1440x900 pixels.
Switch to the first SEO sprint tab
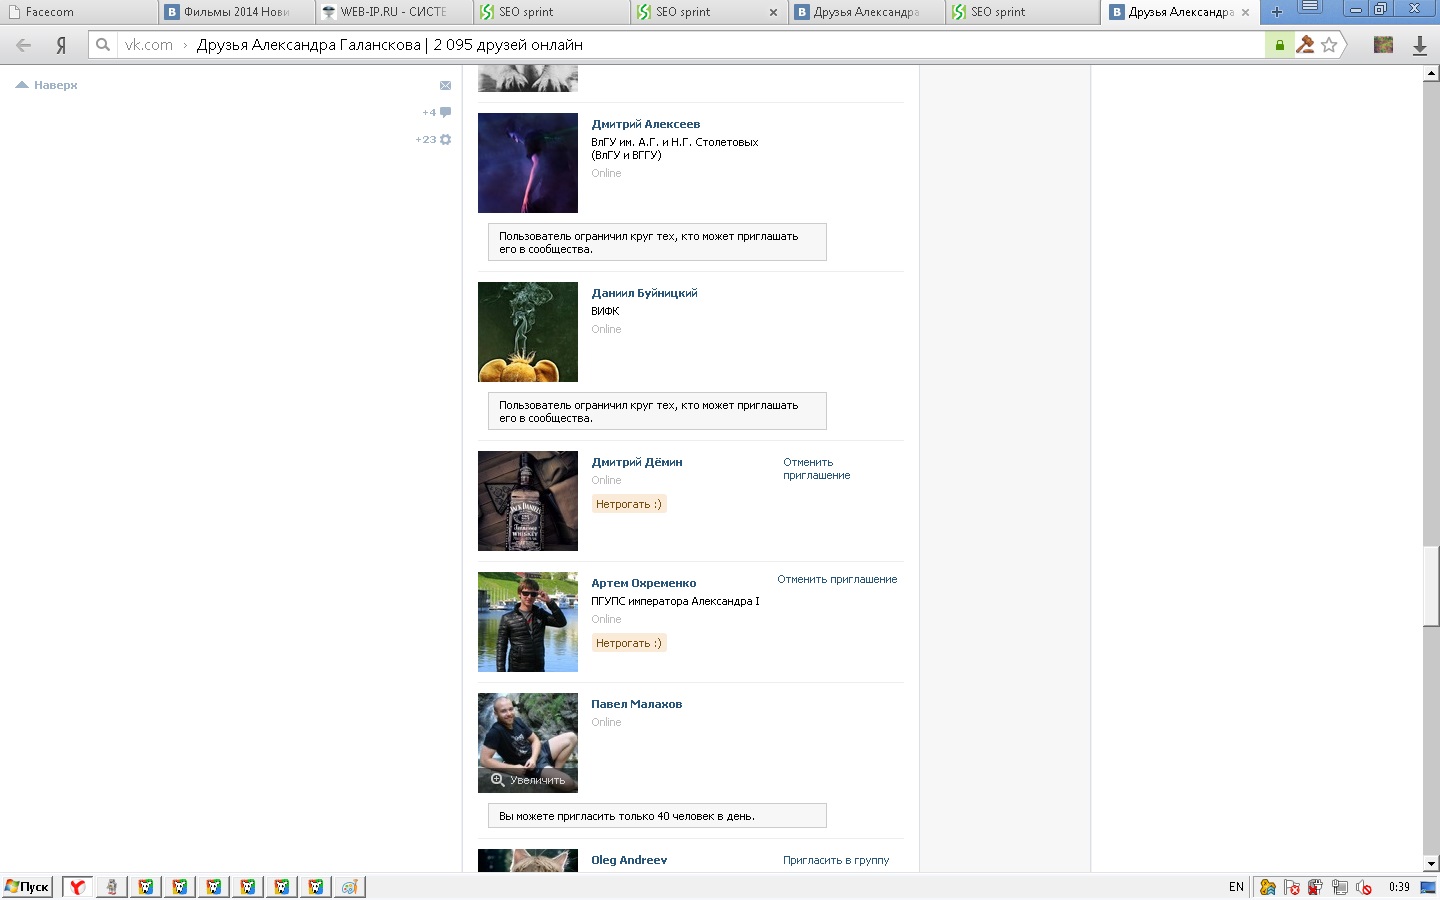click(x=552, y=12)
